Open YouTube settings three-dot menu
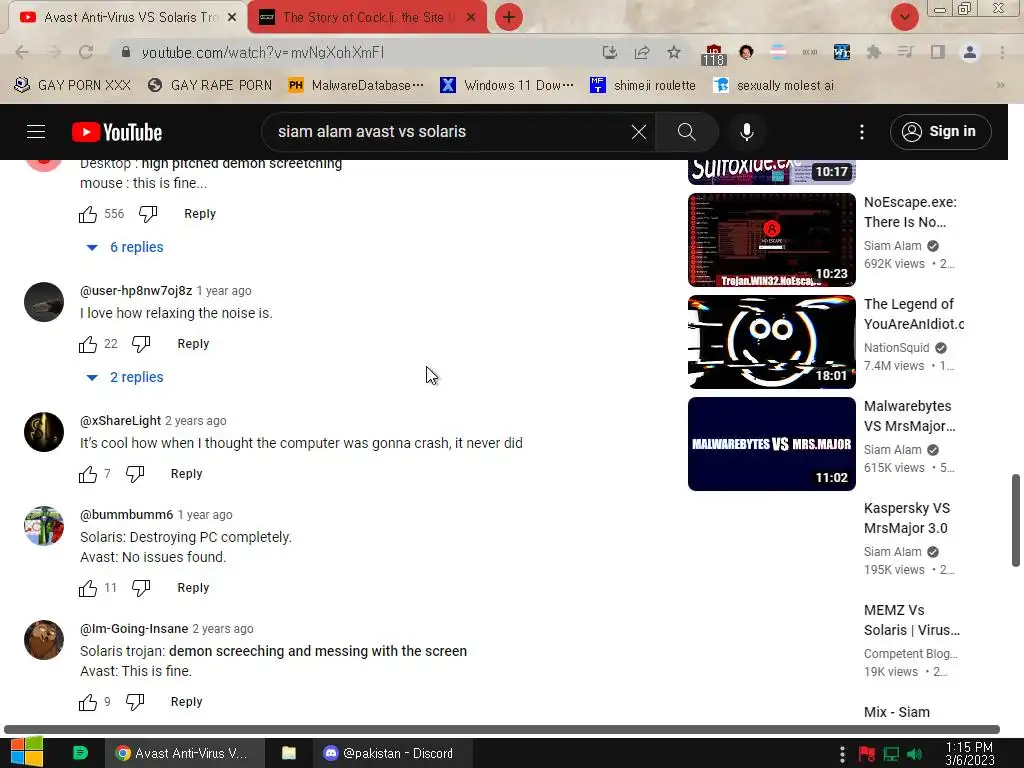The image size is (1024, 768). [x=861, y=132]
